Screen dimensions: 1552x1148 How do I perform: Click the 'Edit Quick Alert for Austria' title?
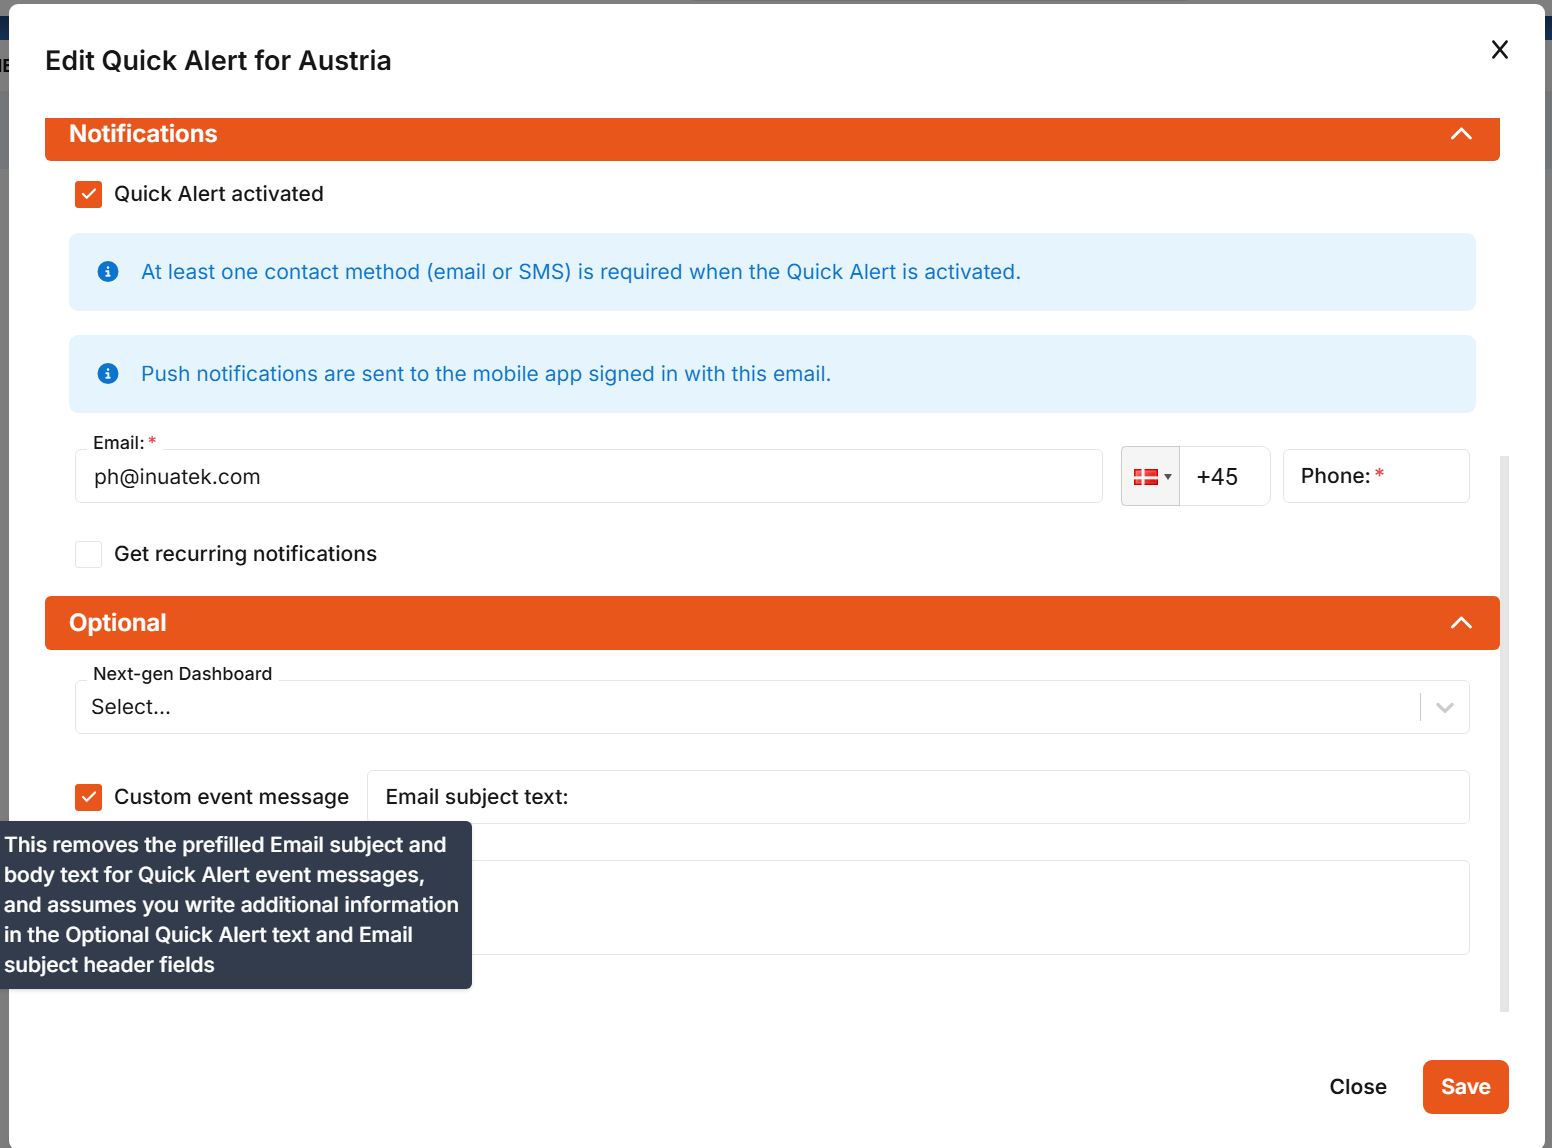[218, 61]
